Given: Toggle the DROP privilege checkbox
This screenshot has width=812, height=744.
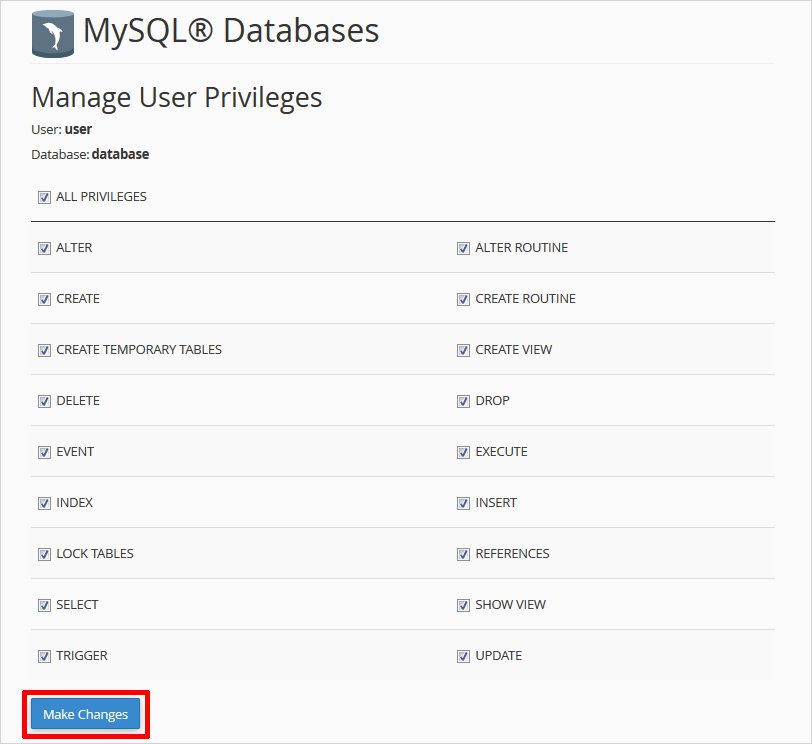Looking at the screenshot, I should click(x=463, y=401).
